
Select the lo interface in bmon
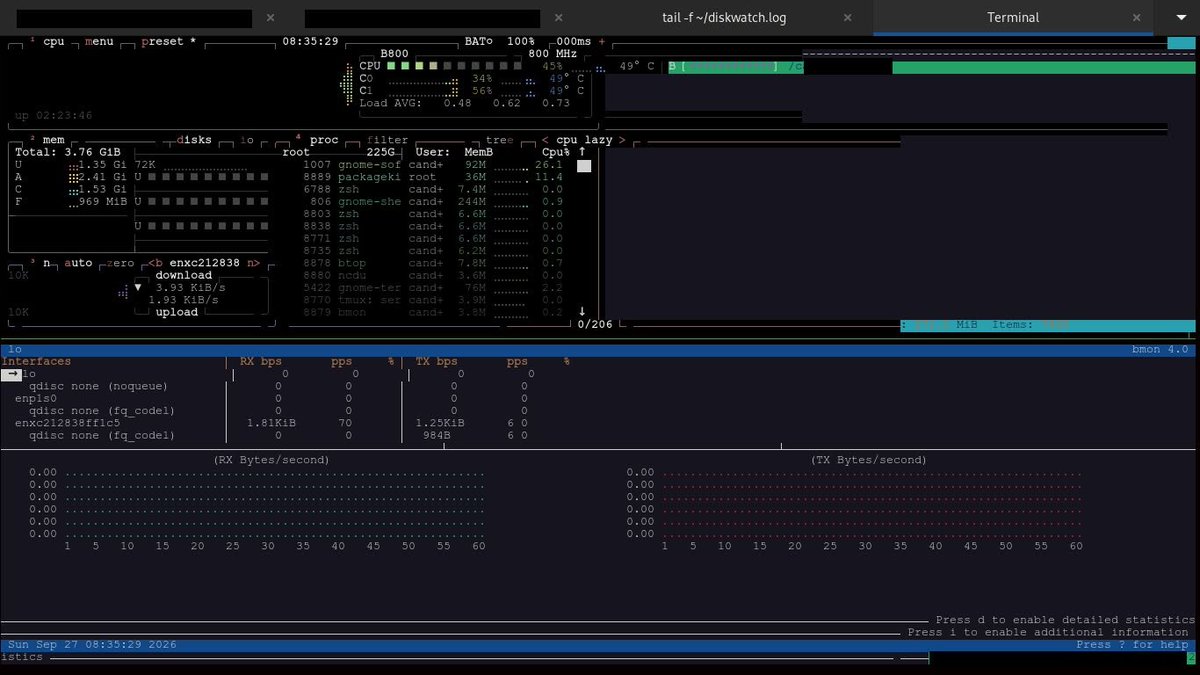[x=29, y=374]
